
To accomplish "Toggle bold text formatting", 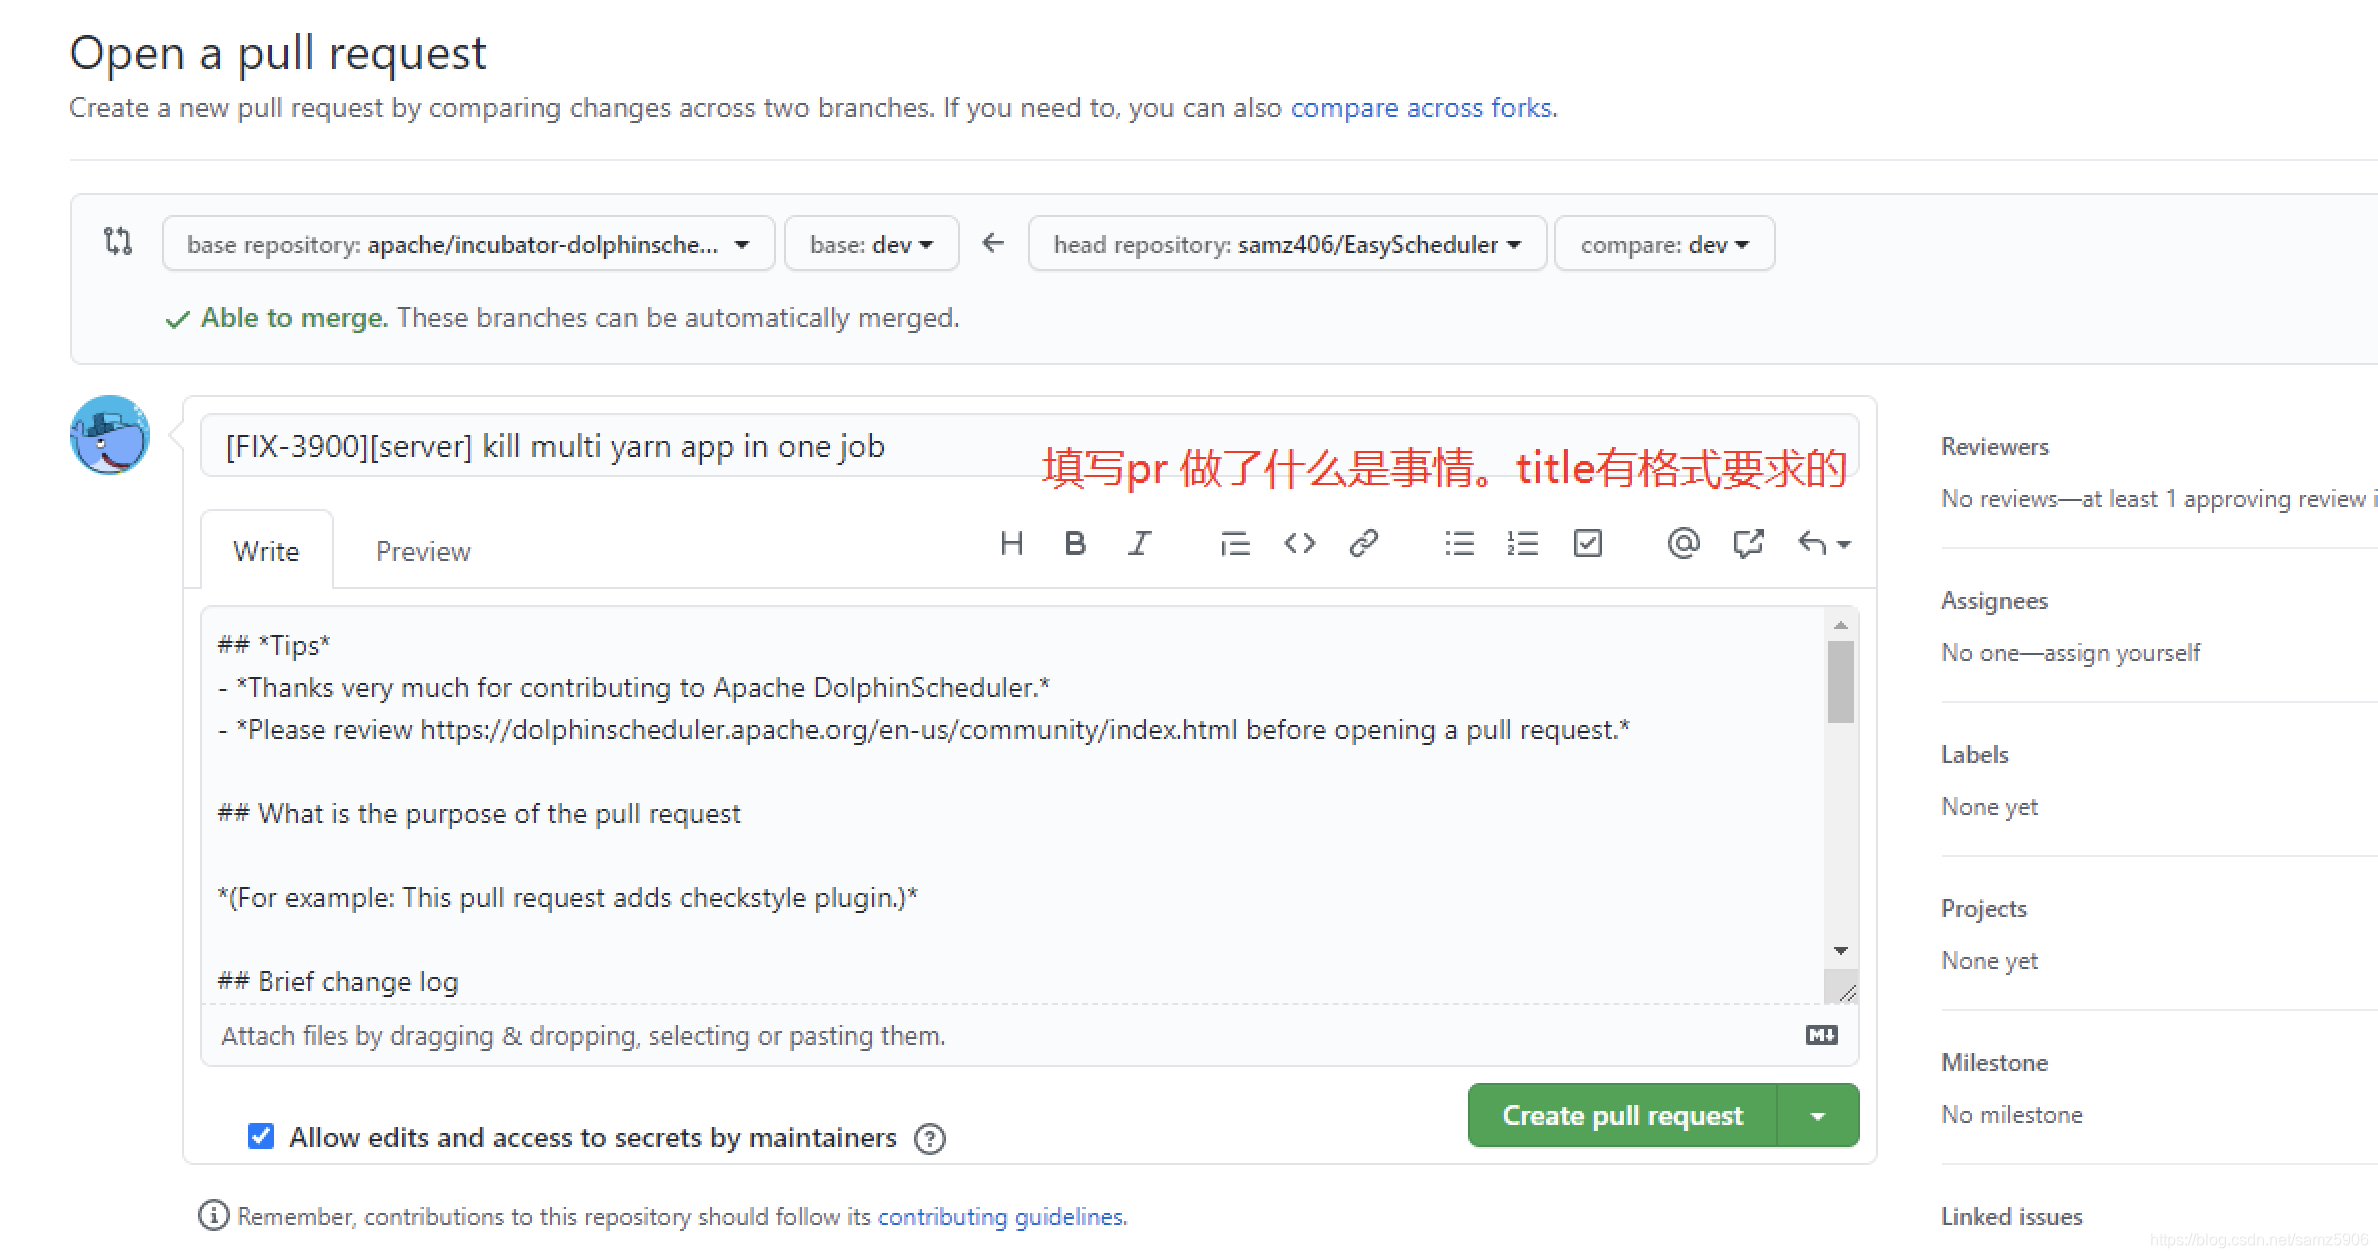I will pyautogui.click(x=1075, y=544).
